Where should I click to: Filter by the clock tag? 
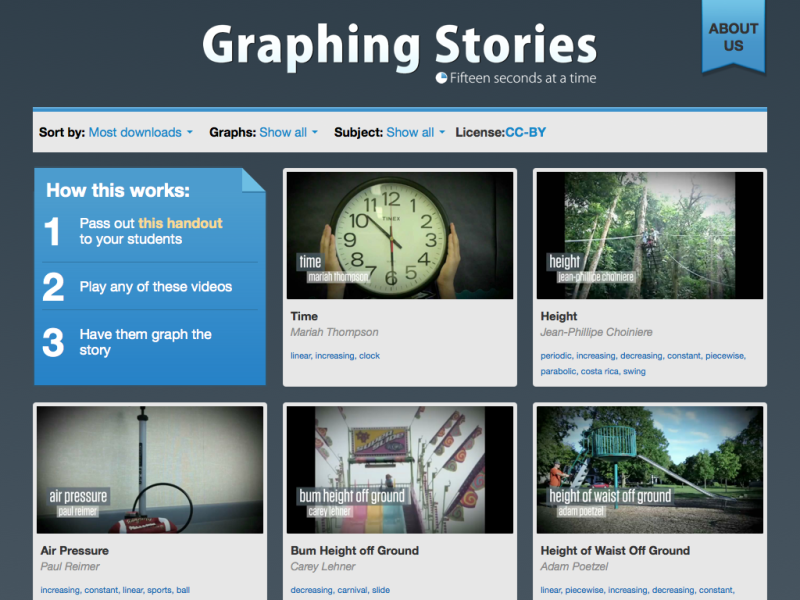[368, 355]
